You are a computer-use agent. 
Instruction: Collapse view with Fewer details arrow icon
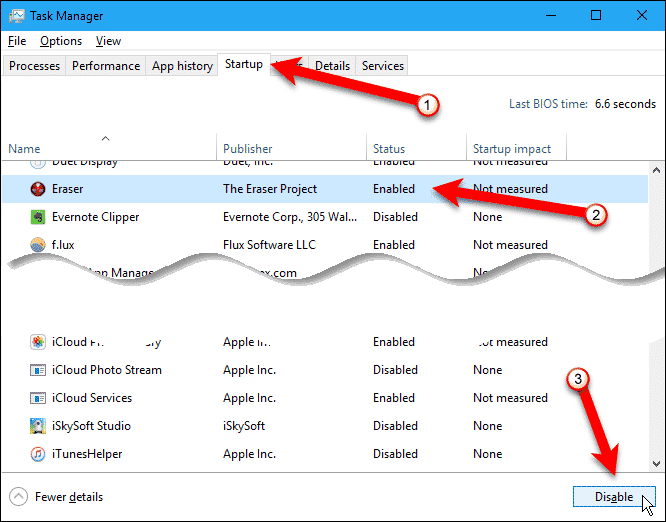pos(18,497)
